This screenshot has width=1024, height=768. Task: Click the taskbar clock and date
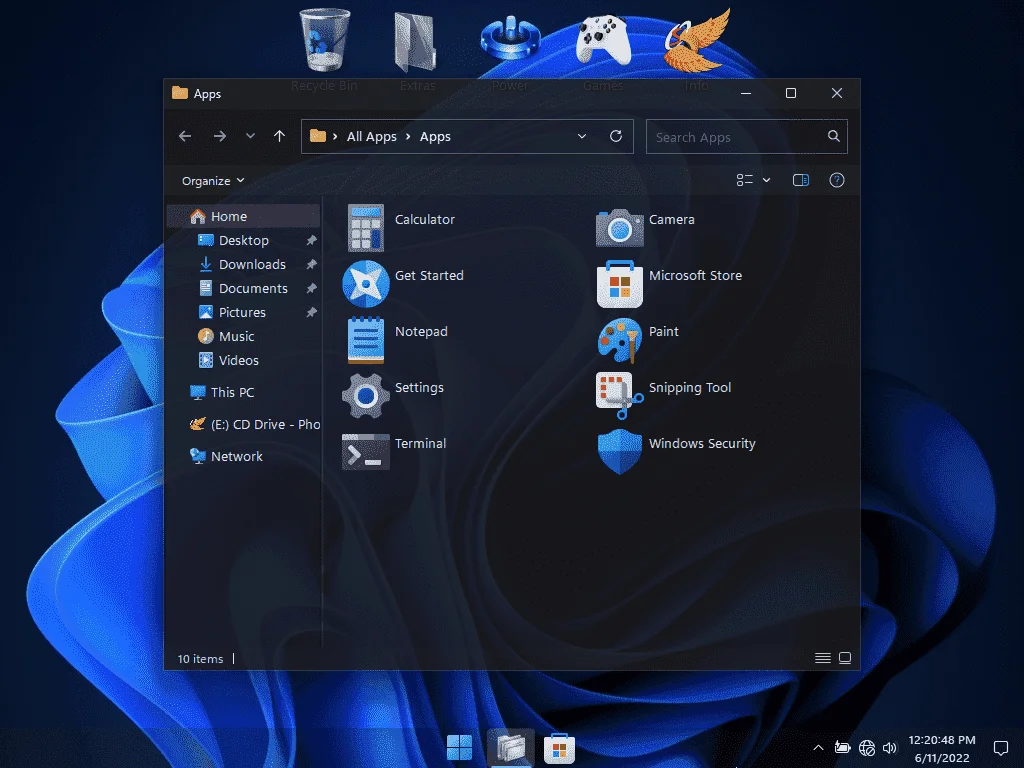(942, 748)
